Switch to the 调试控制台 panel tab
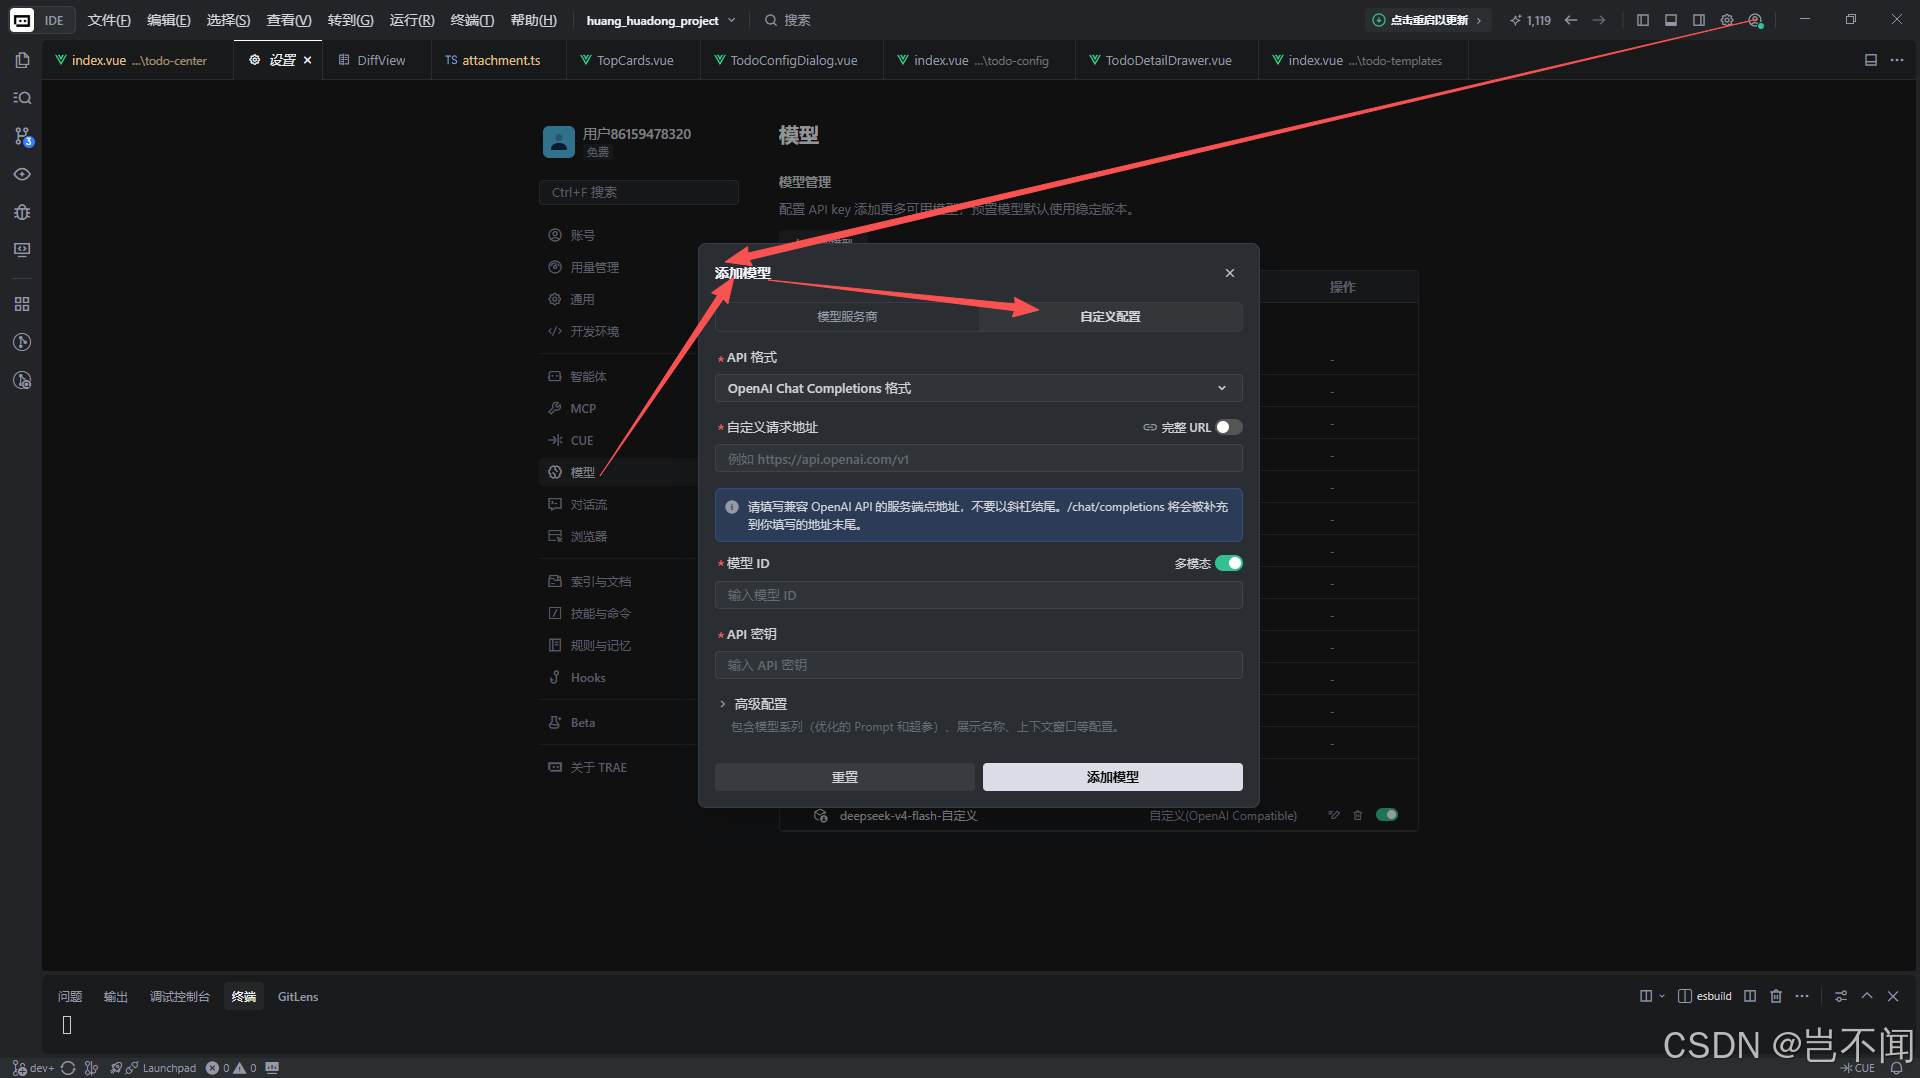This screenshot has height=1078, width=1920. (x=180, y=996)
